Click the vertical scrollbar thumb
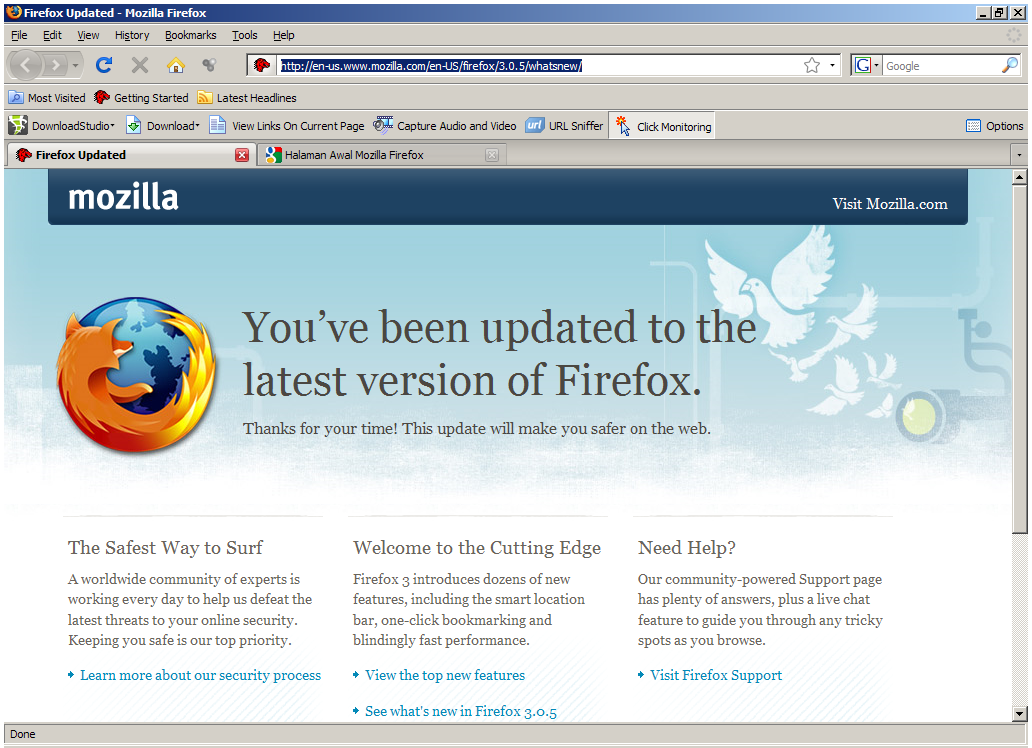Screen dimensions: 1032x748 (x=1019, y=359)
